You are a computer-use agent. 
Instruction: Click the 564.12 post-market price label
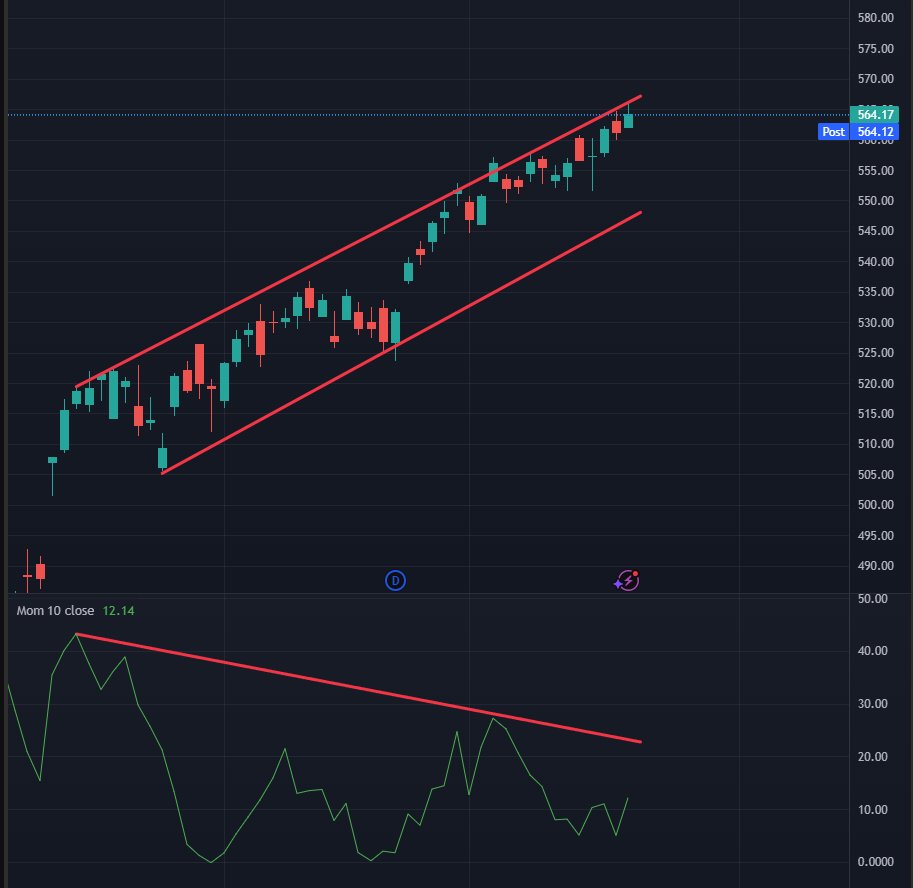875,132
